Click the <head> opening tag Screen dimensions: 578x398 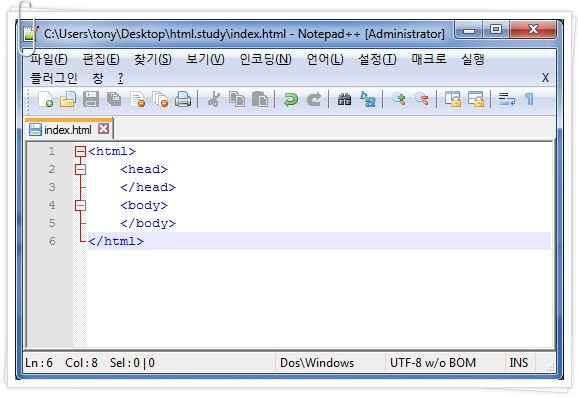pyautogui.click(x=144, y=170)
